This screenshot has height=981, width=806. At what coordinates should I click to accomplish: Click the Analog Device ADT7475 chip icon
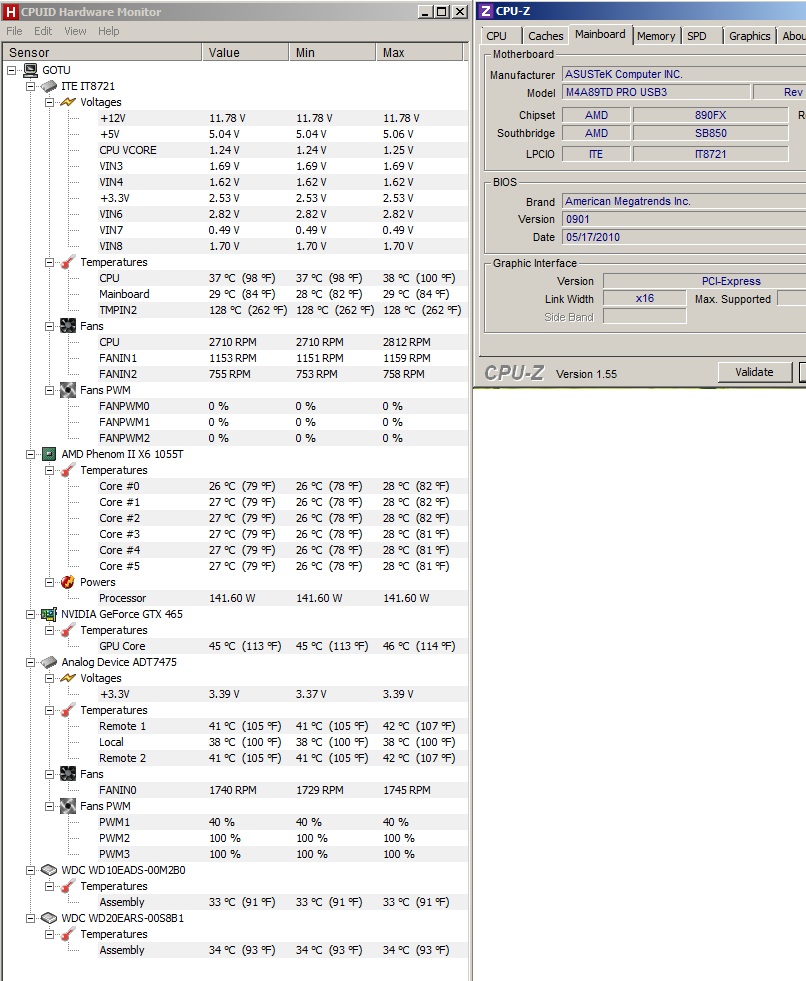tap(49, 662)
